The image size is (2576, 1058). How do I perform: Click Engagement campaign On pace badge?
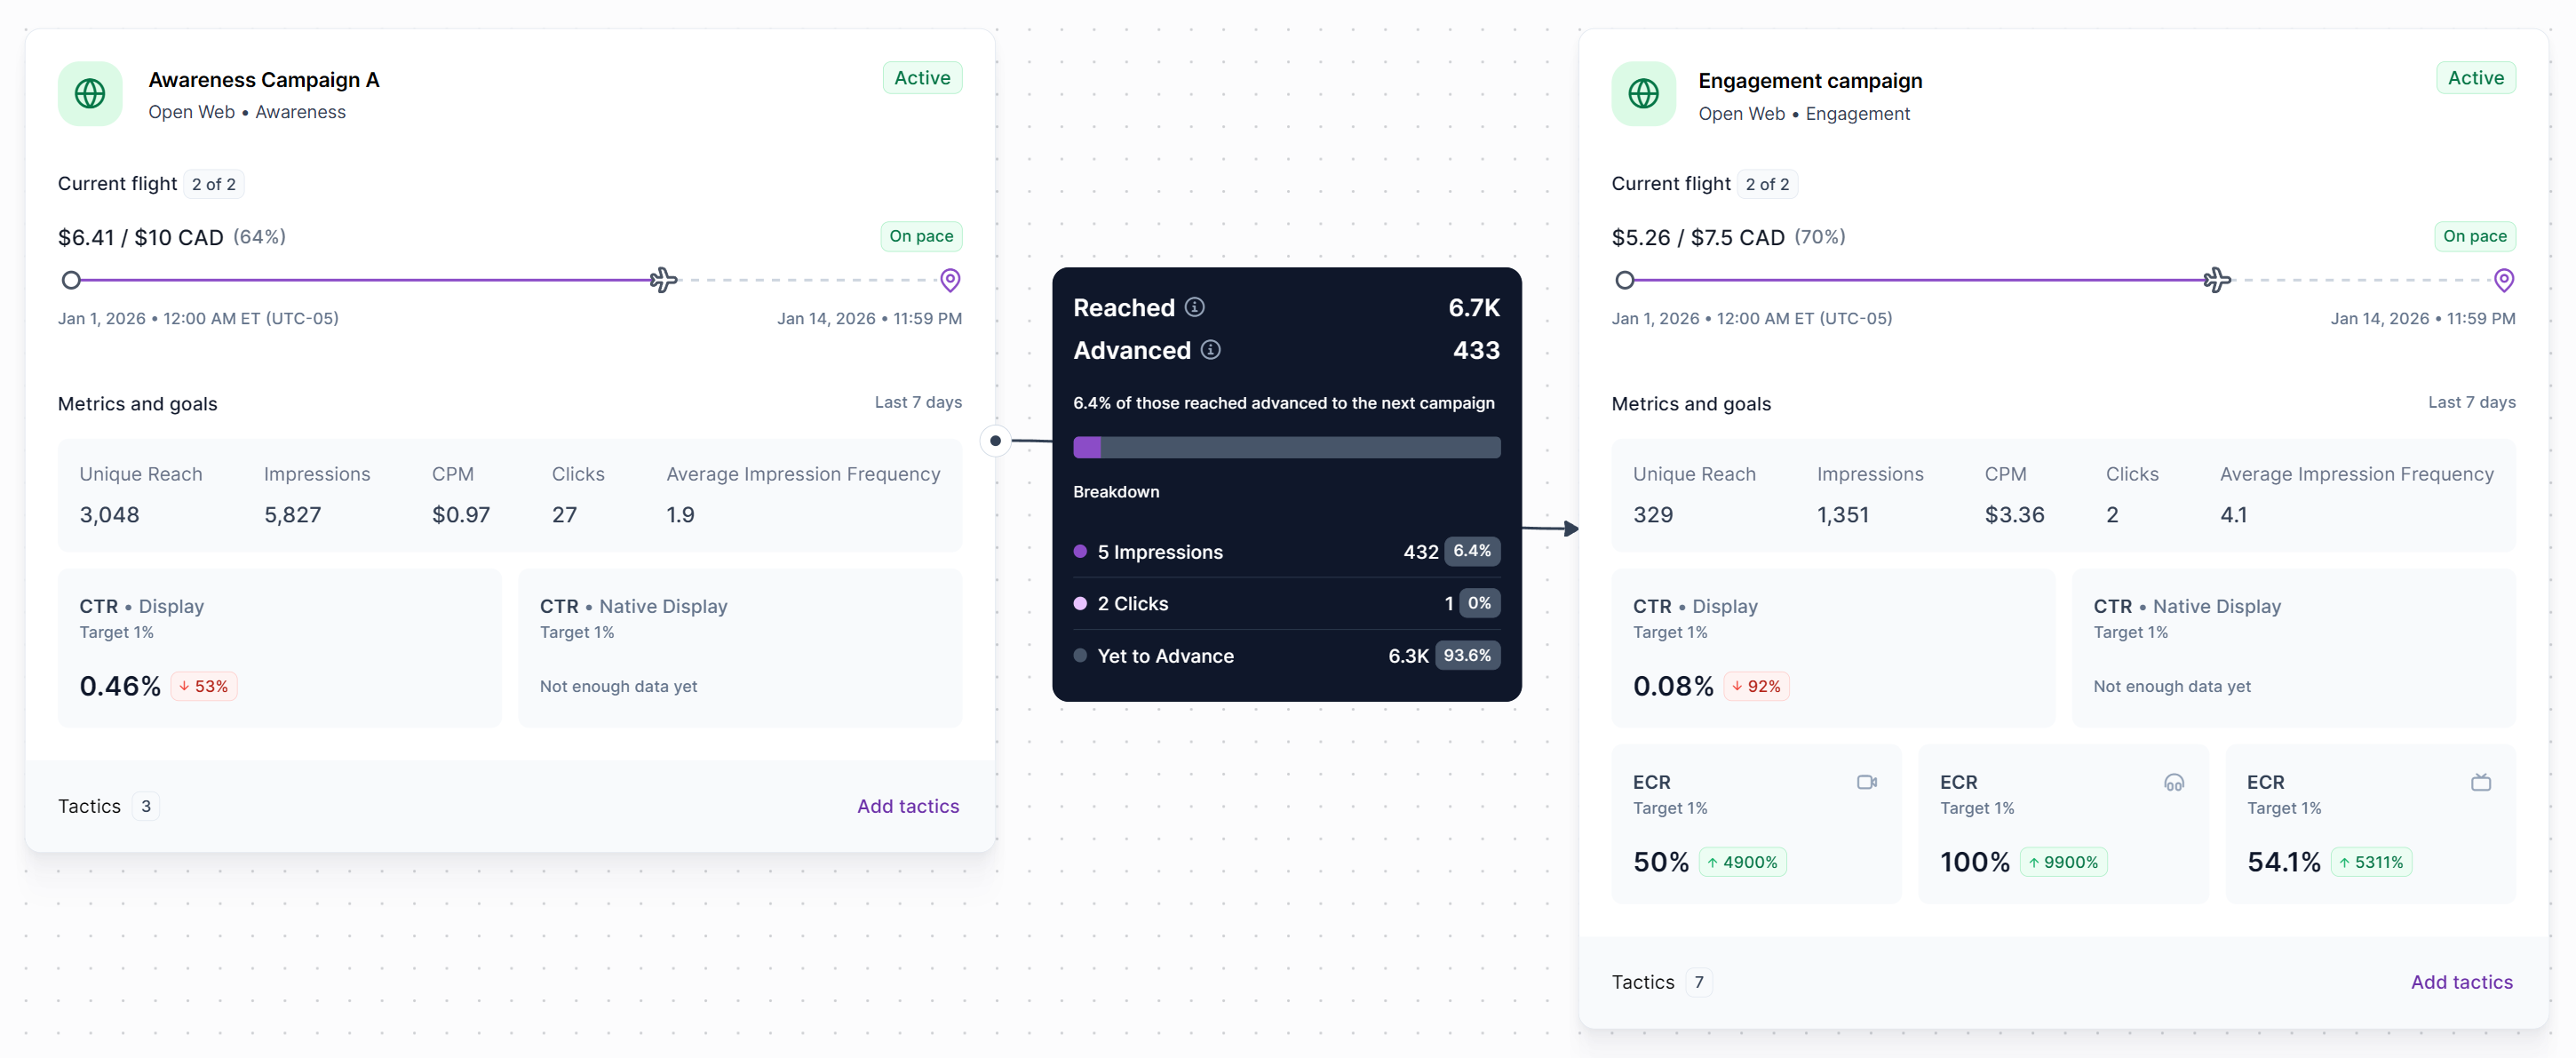pyautogui.click(x=2474, y=236)
